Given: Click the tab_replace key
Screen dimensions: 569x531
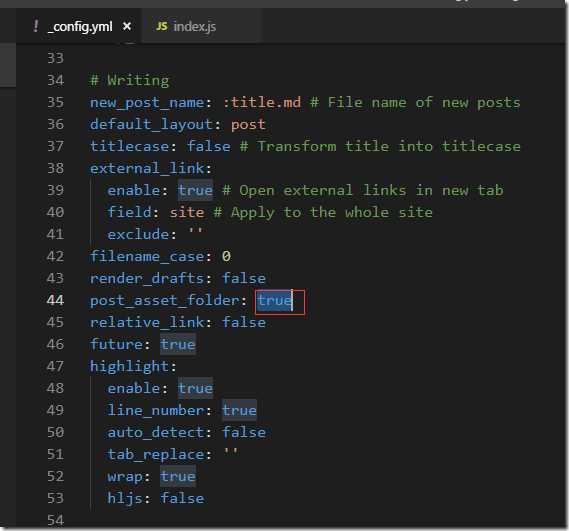Looking at the screenshot, I should click(156, 454).
